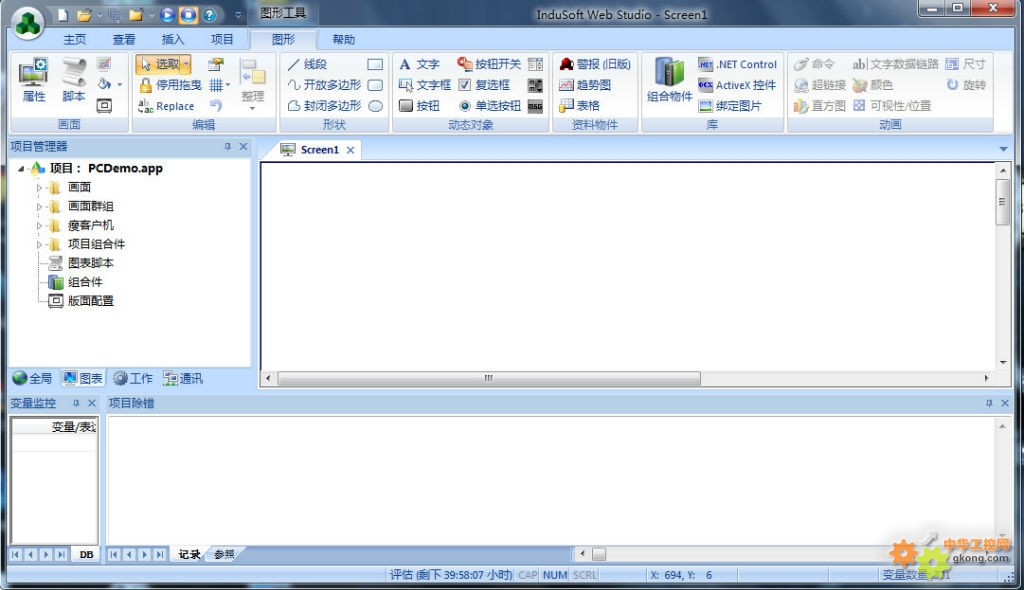The height and width of the screenshot is (590, 1024).
Task: Apply the 可视性/位置 visibility animation
Action: (x=891, y=106)
